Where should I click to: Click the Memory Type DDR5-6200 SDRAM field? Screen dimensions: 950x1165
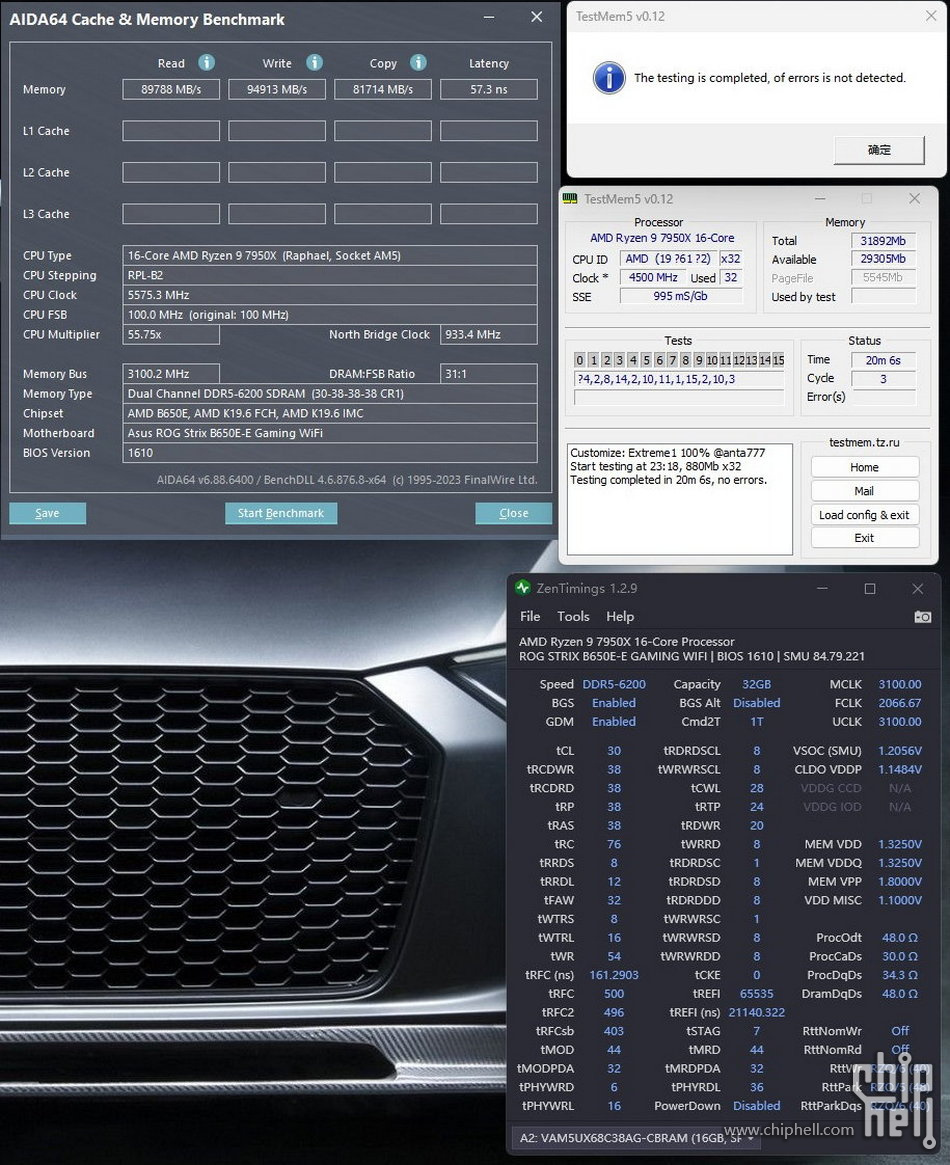click(330, 394)
